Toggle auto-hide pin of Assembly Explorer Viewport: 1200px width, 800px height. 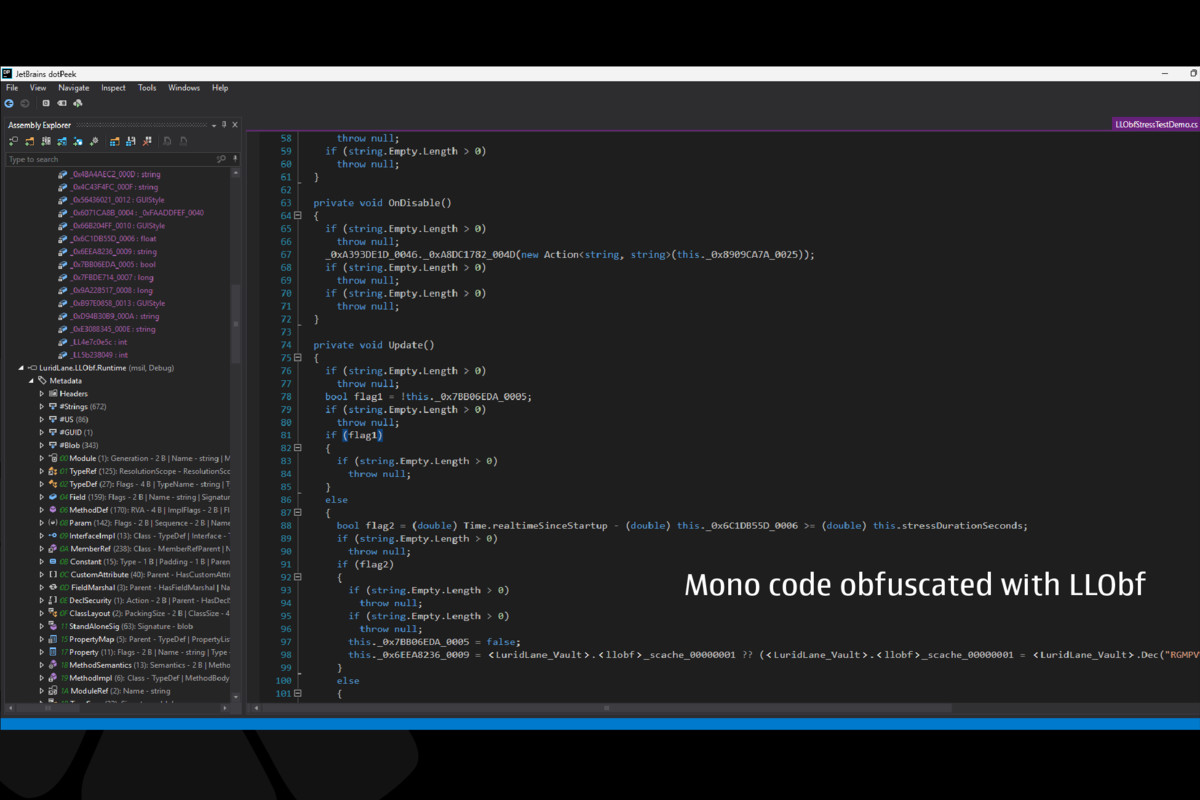point(224,125)
